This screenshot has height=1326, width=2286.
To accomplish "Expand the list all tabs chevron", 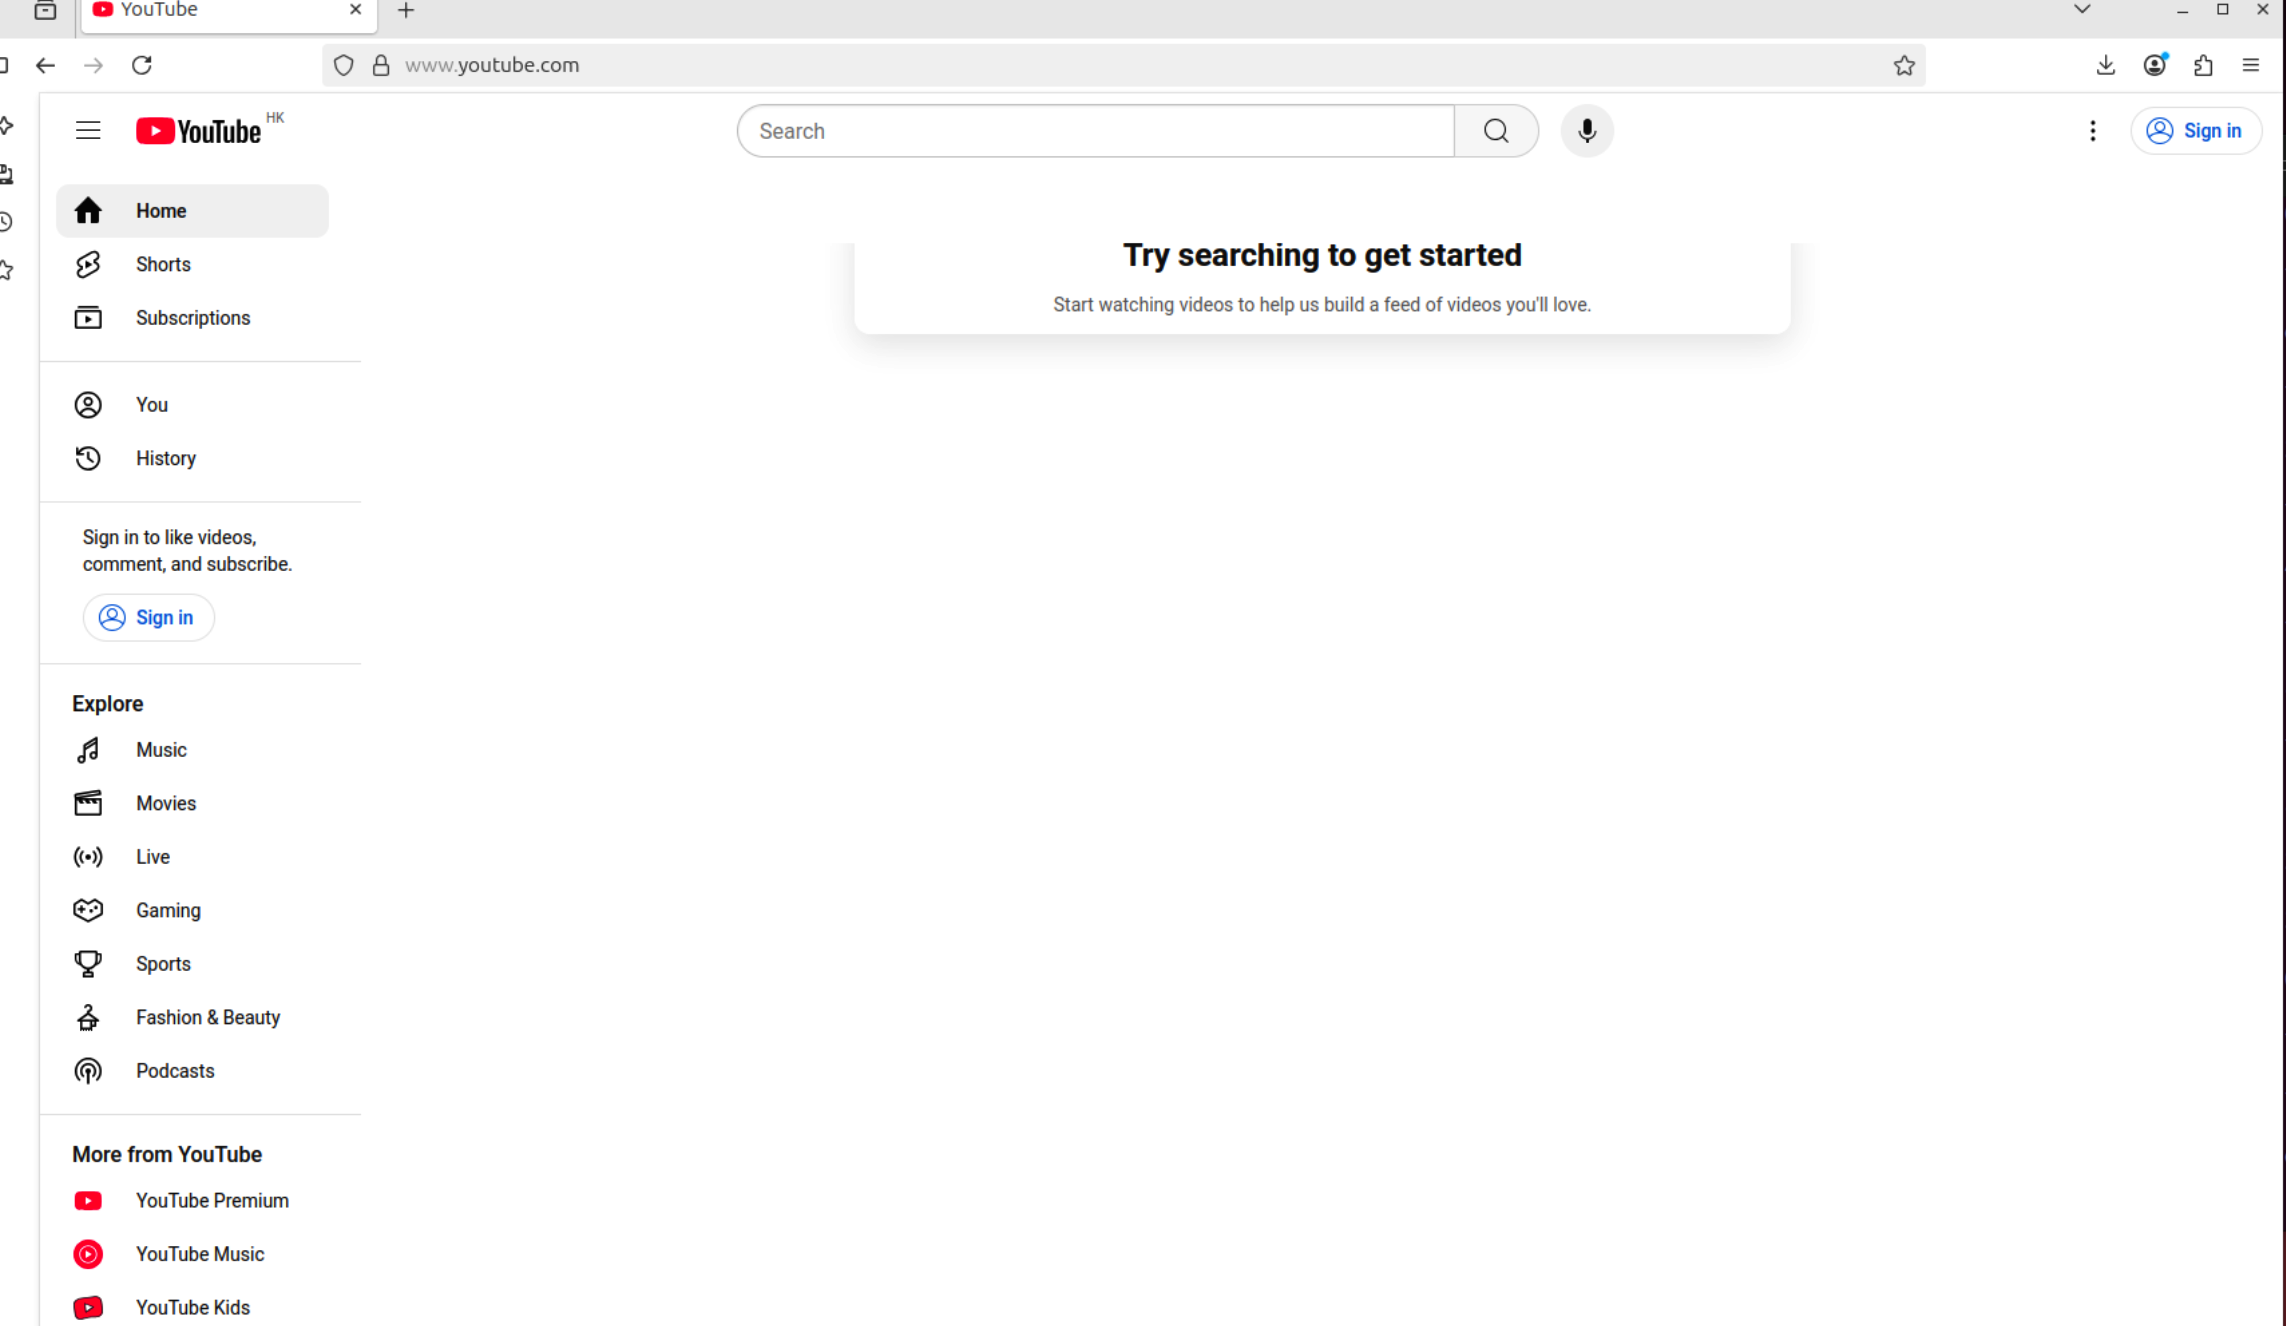I will [x=2082, y=10].
